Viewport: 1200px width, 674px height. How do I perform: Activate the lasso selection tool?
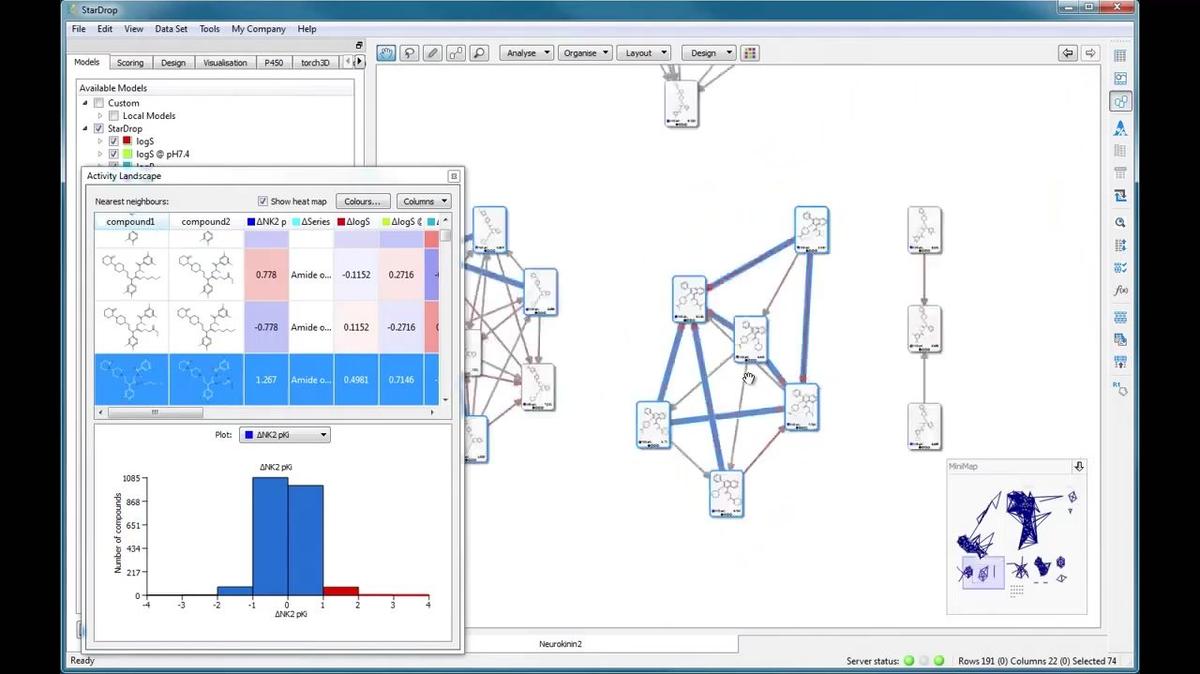point(407,52)
